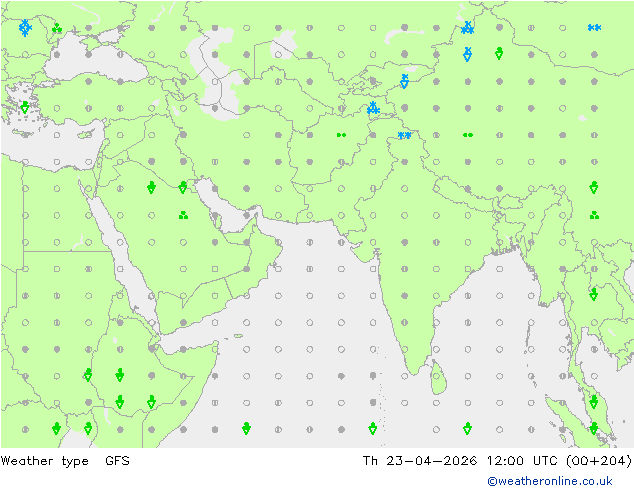634x490 pixels.
Task: Click the cloud symbol on Sri Lanka
Action: coord(436,376)
